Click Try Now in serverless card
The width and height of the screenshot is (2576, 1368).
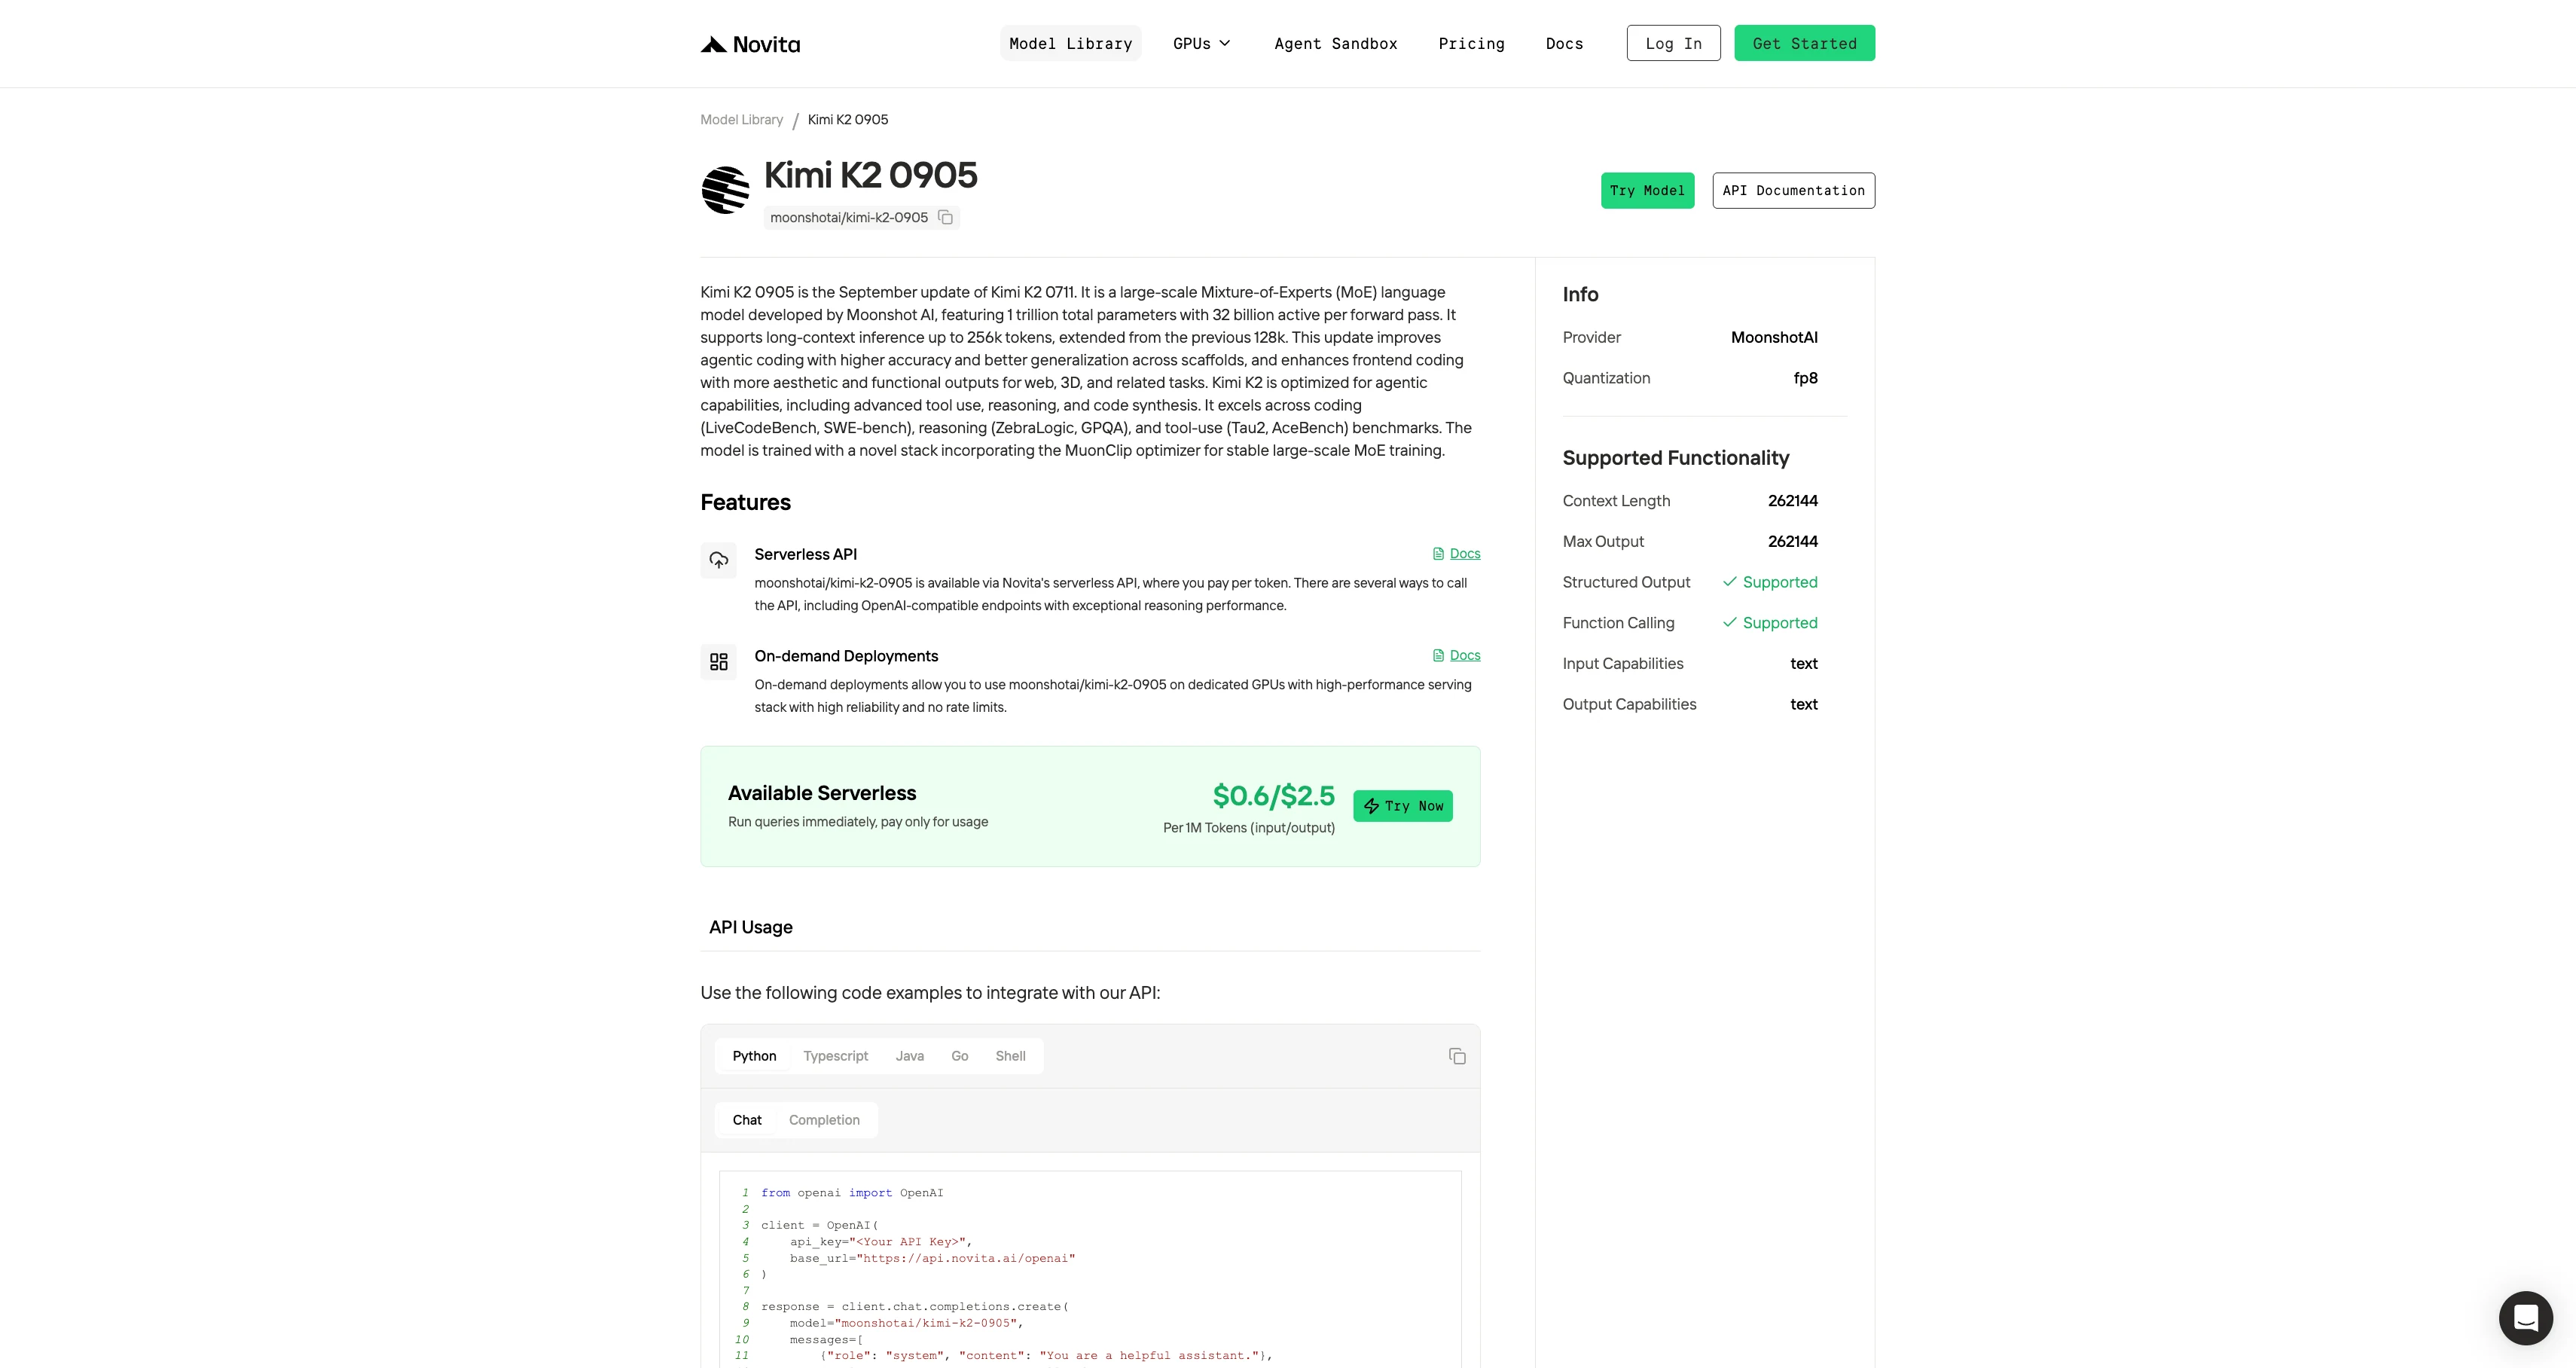pos(1403,806)
